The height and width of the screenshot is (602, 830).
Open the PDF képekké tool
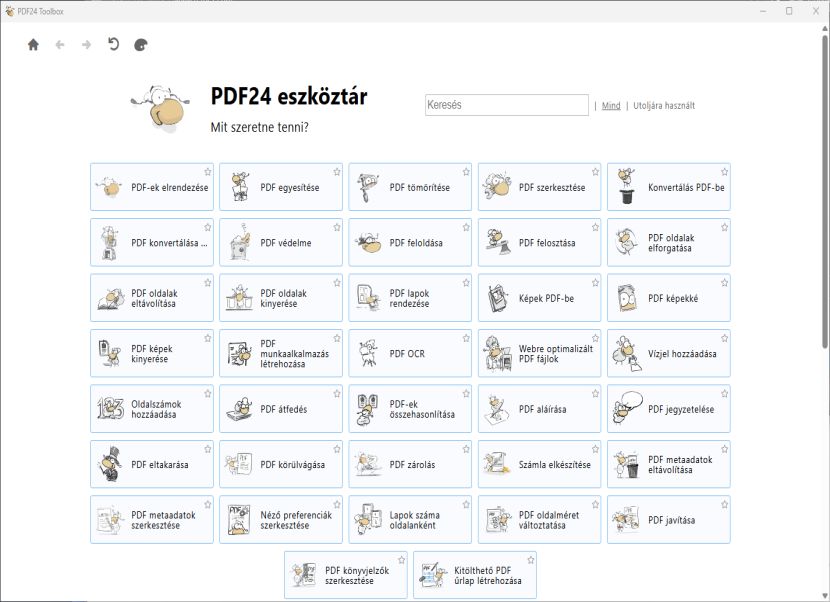pos(669,298)
